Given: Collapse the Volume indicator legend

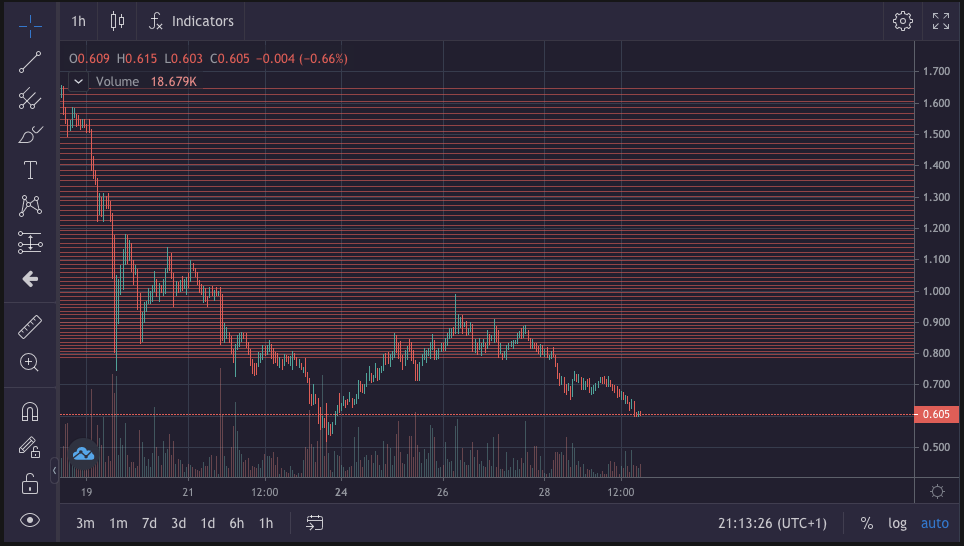Looking at the screenshot, I should tap(79, 81).
